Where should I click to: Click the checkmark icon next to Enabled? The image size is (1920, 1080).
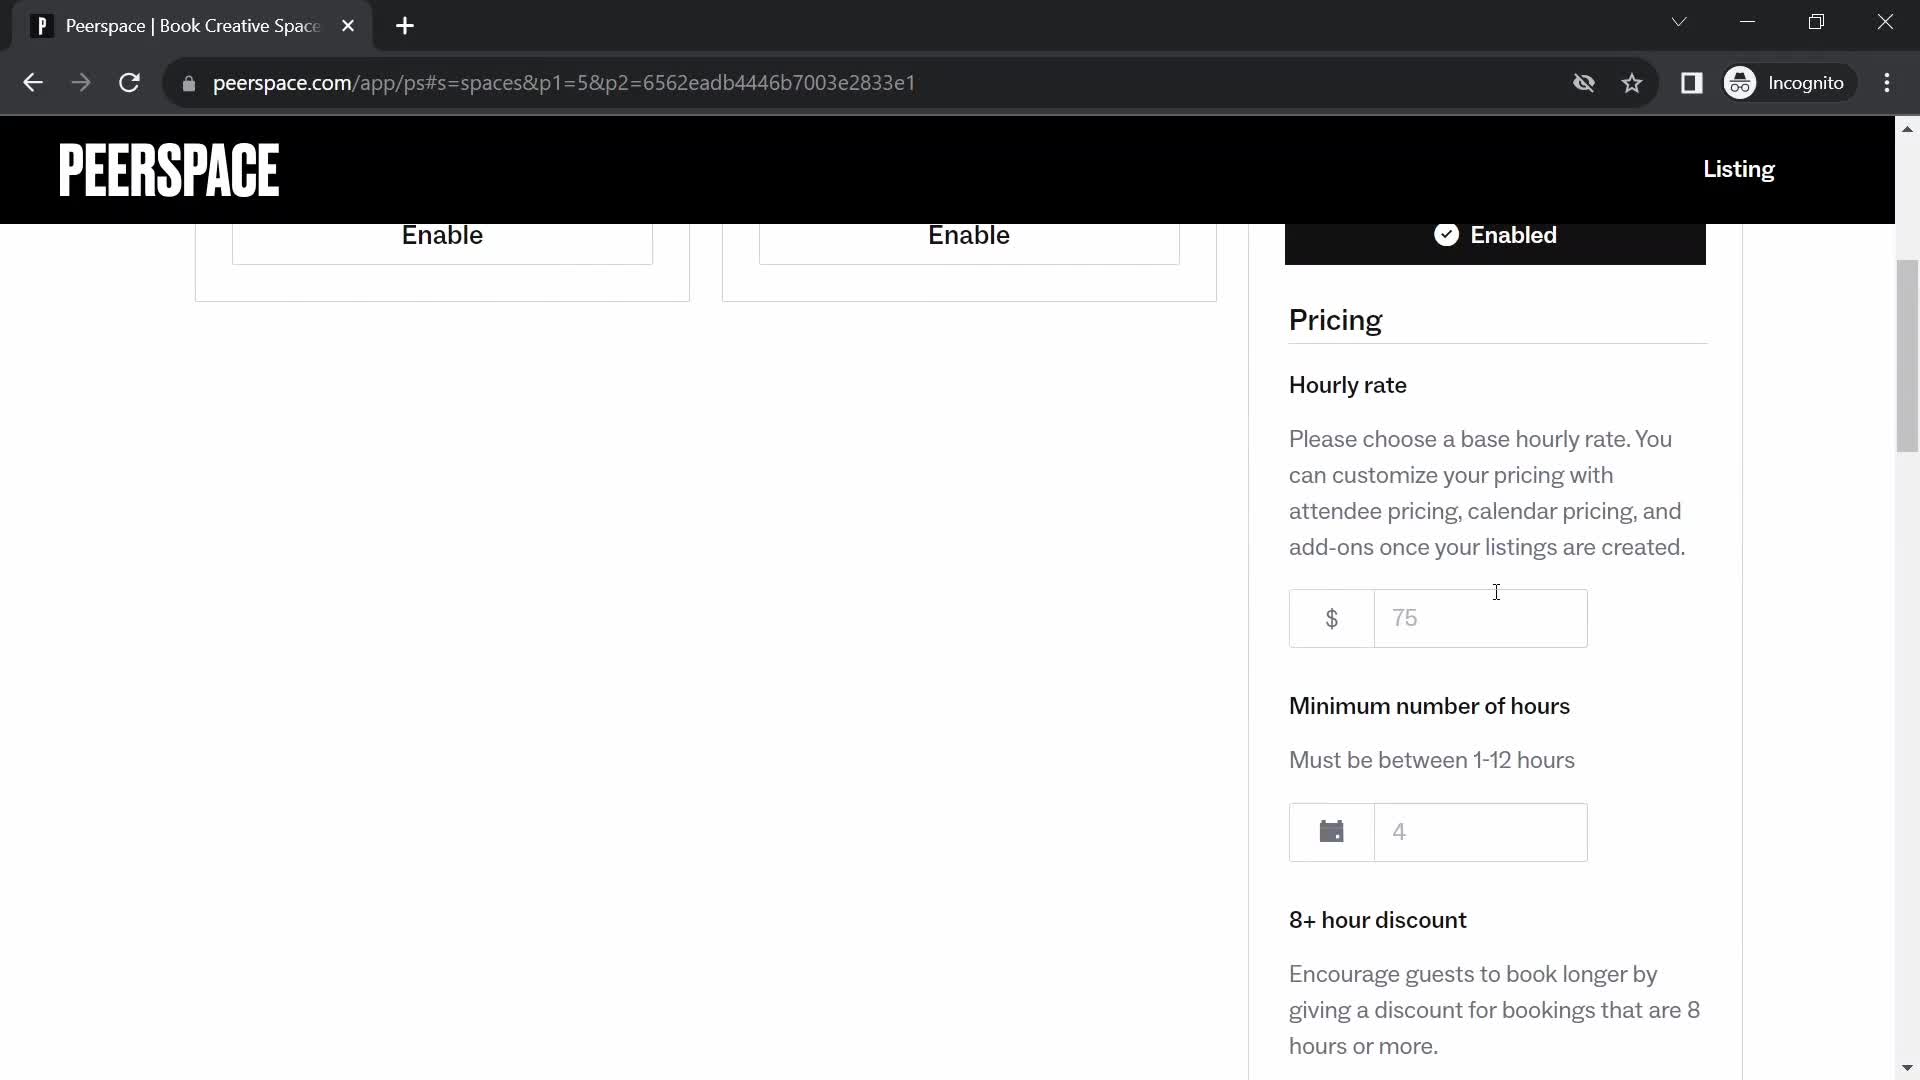click(1448, 235)
